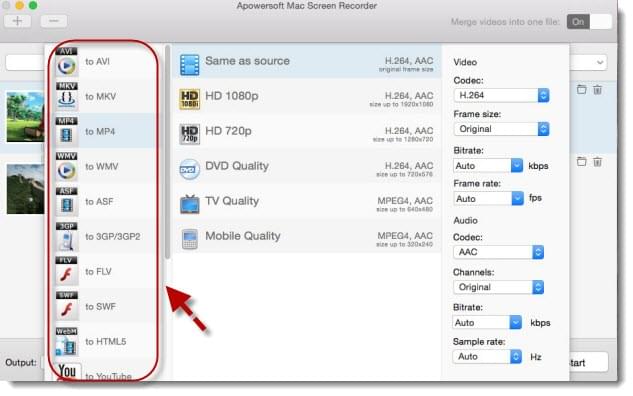The image size is (633, 396).
Task: Click the minus remove-file button
Action: pos(54,21)
